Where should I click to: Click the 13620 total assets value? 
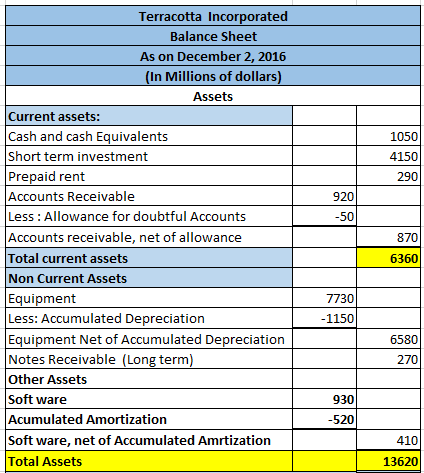click(388, 461)
